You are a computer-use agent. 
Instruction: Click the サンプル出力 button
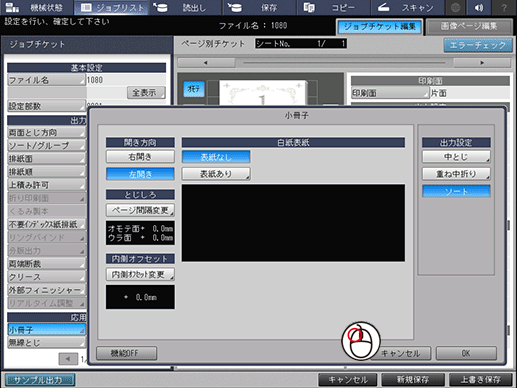pos(40,380)
